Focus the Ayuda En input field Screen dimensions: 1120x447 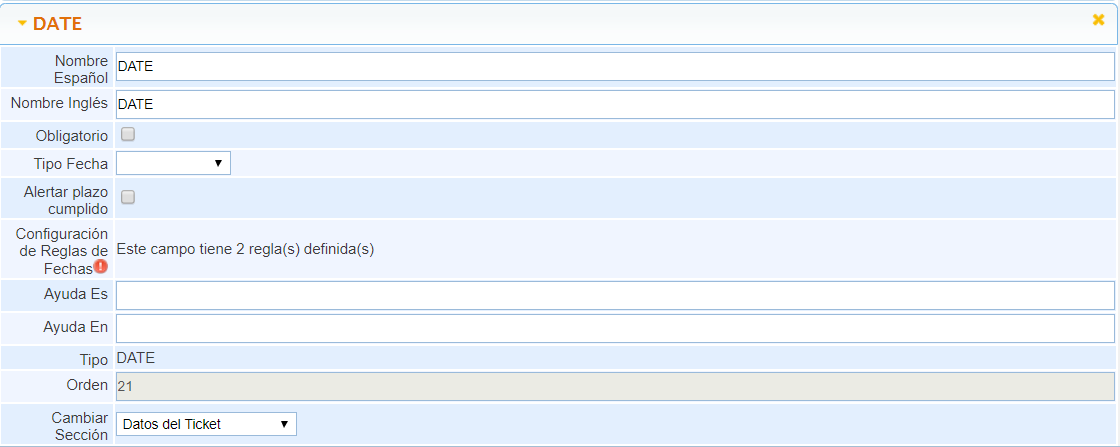coord(614,328)
